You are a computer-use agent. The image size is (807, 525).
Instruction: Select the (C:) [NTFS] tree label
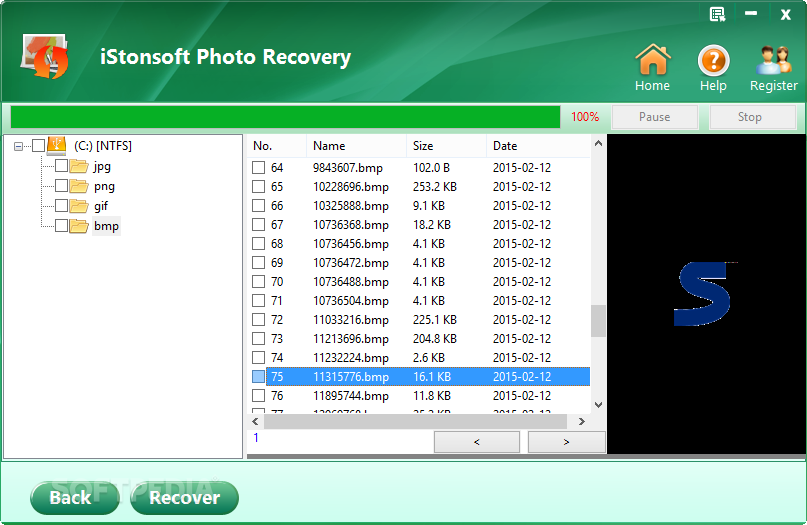pyautogui.click(x=103, y=146)
